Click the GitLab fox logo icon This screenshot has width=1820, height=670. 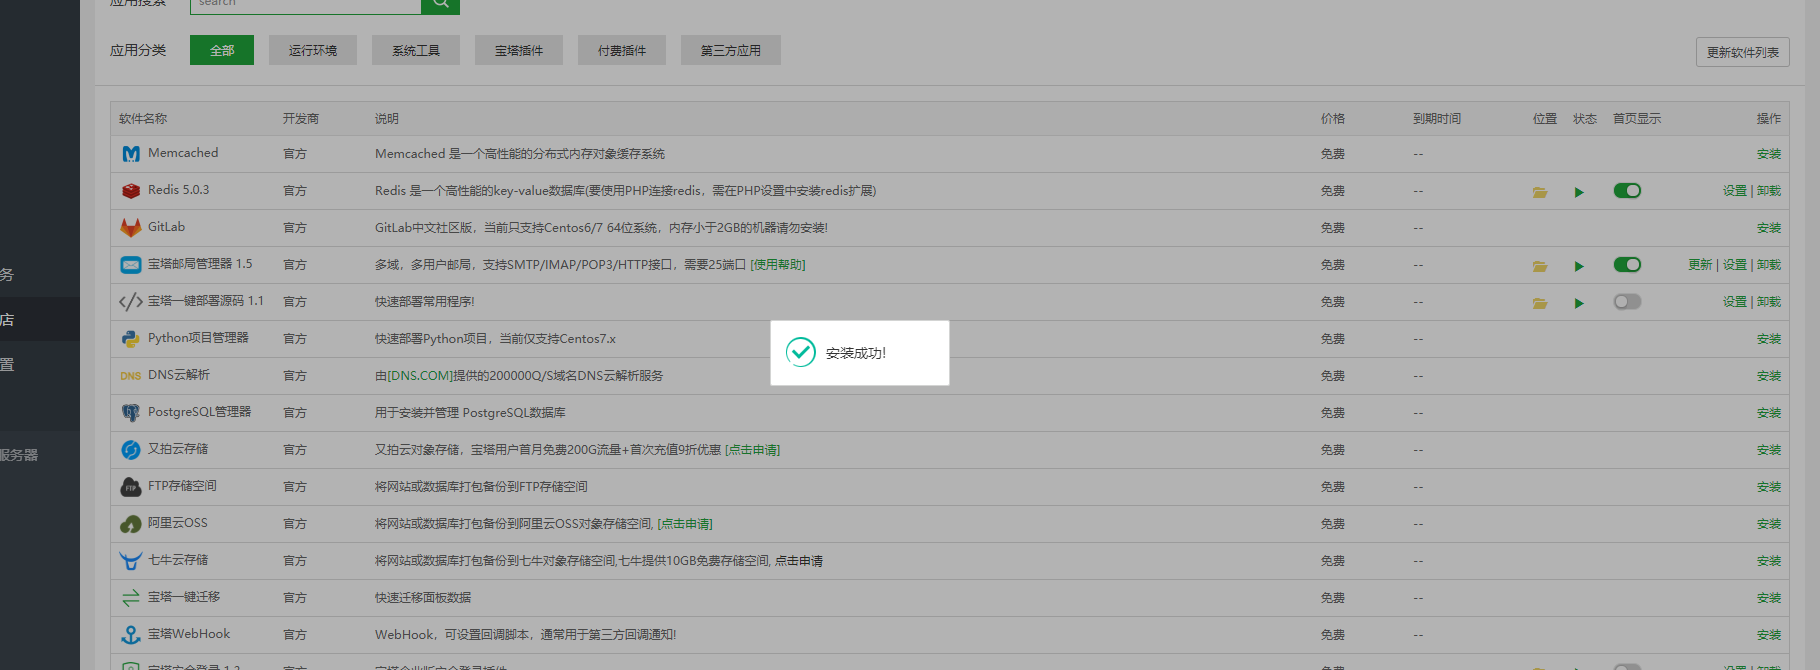131,228
